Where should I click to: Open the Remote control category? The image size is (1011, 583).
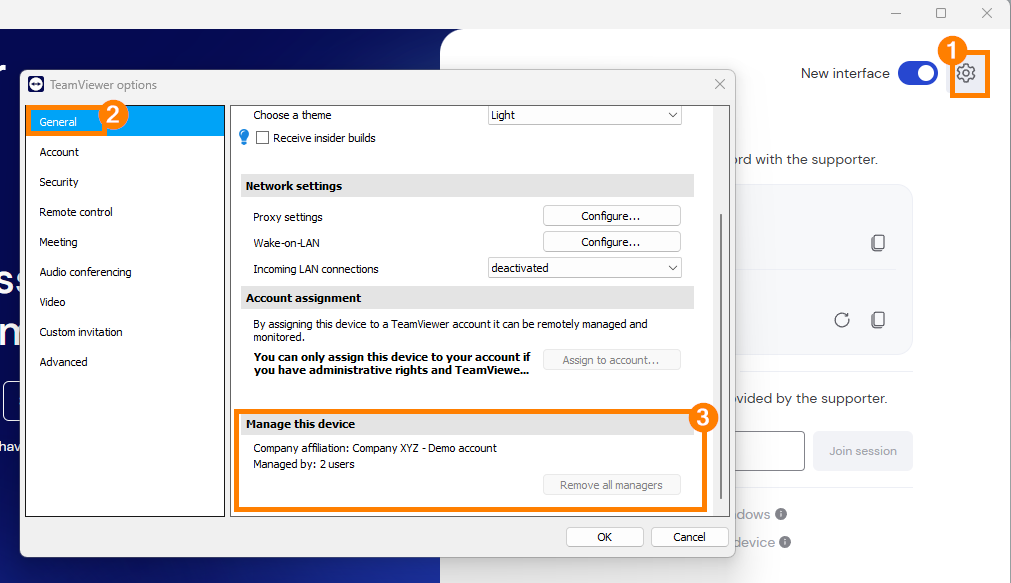click(x=125, y=212)
